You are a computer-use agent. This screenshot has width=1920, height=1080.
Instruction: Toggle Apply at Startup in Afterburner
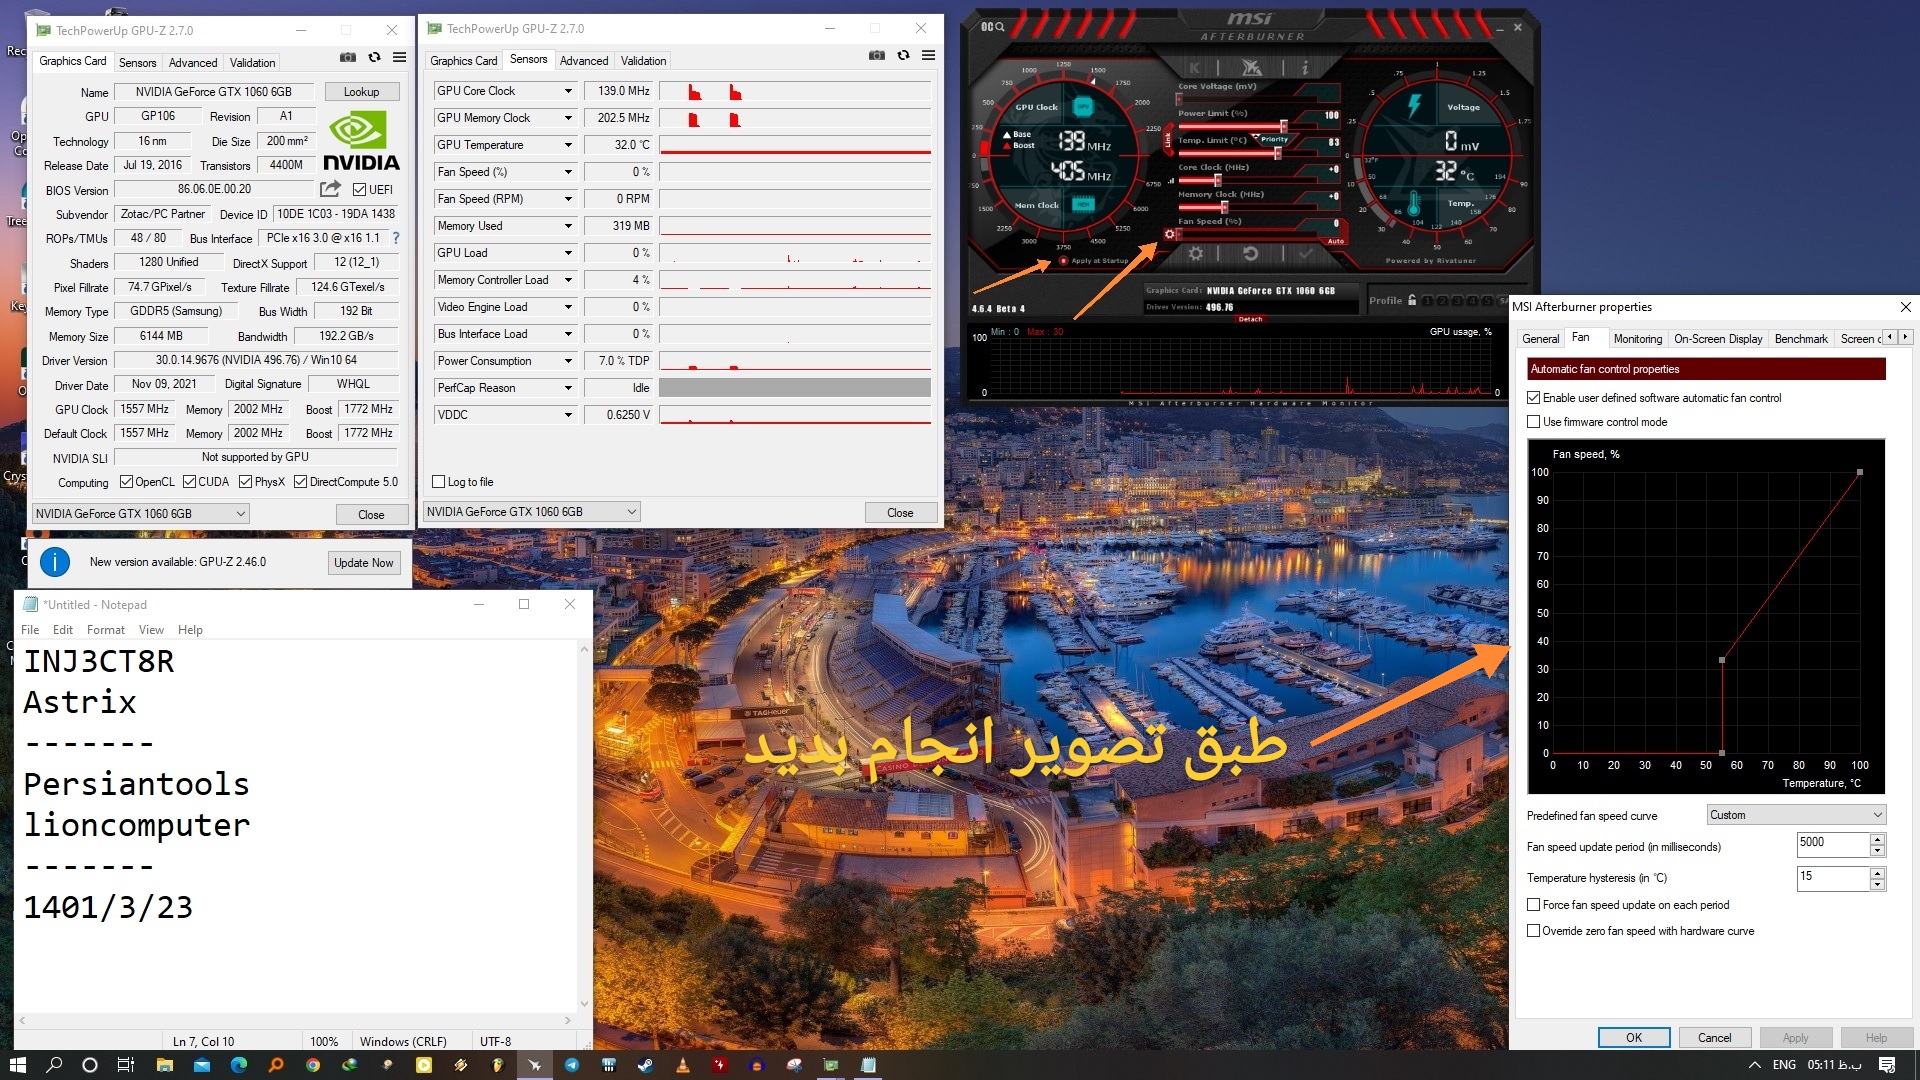1062,261
